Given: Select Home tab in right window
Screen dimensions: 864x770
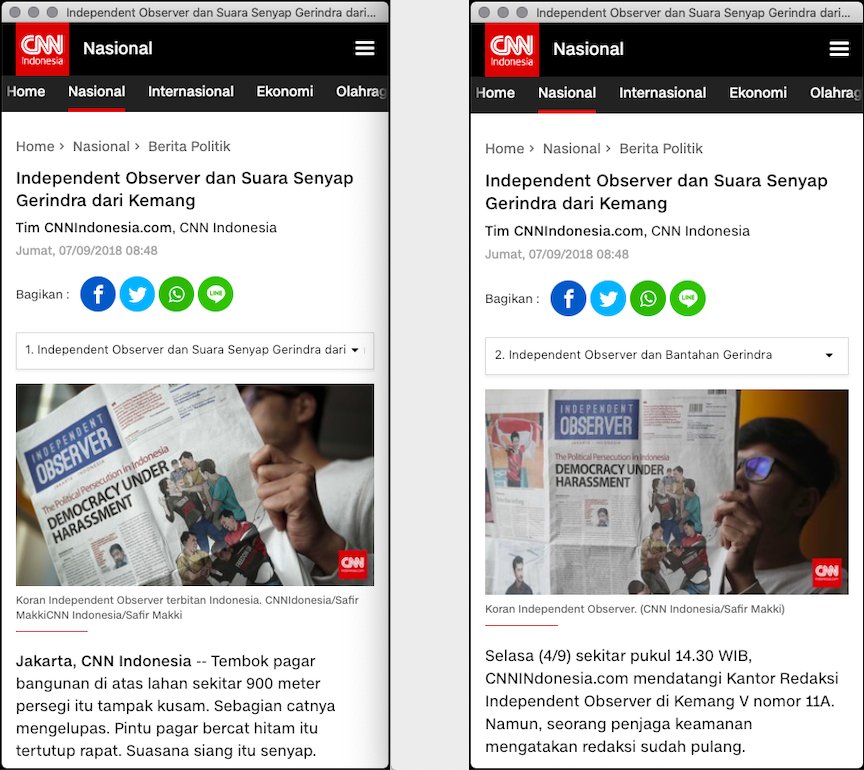Looking at the screenshot, I should [x=495, y=93].
